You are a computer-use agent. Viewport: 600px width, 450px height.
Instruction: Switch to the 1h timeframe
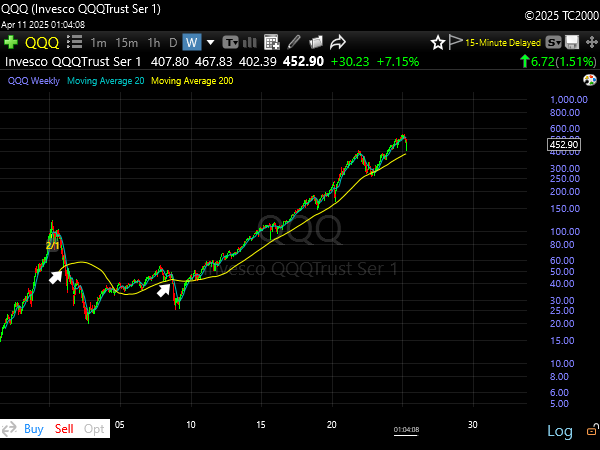[x=154, y=42]
